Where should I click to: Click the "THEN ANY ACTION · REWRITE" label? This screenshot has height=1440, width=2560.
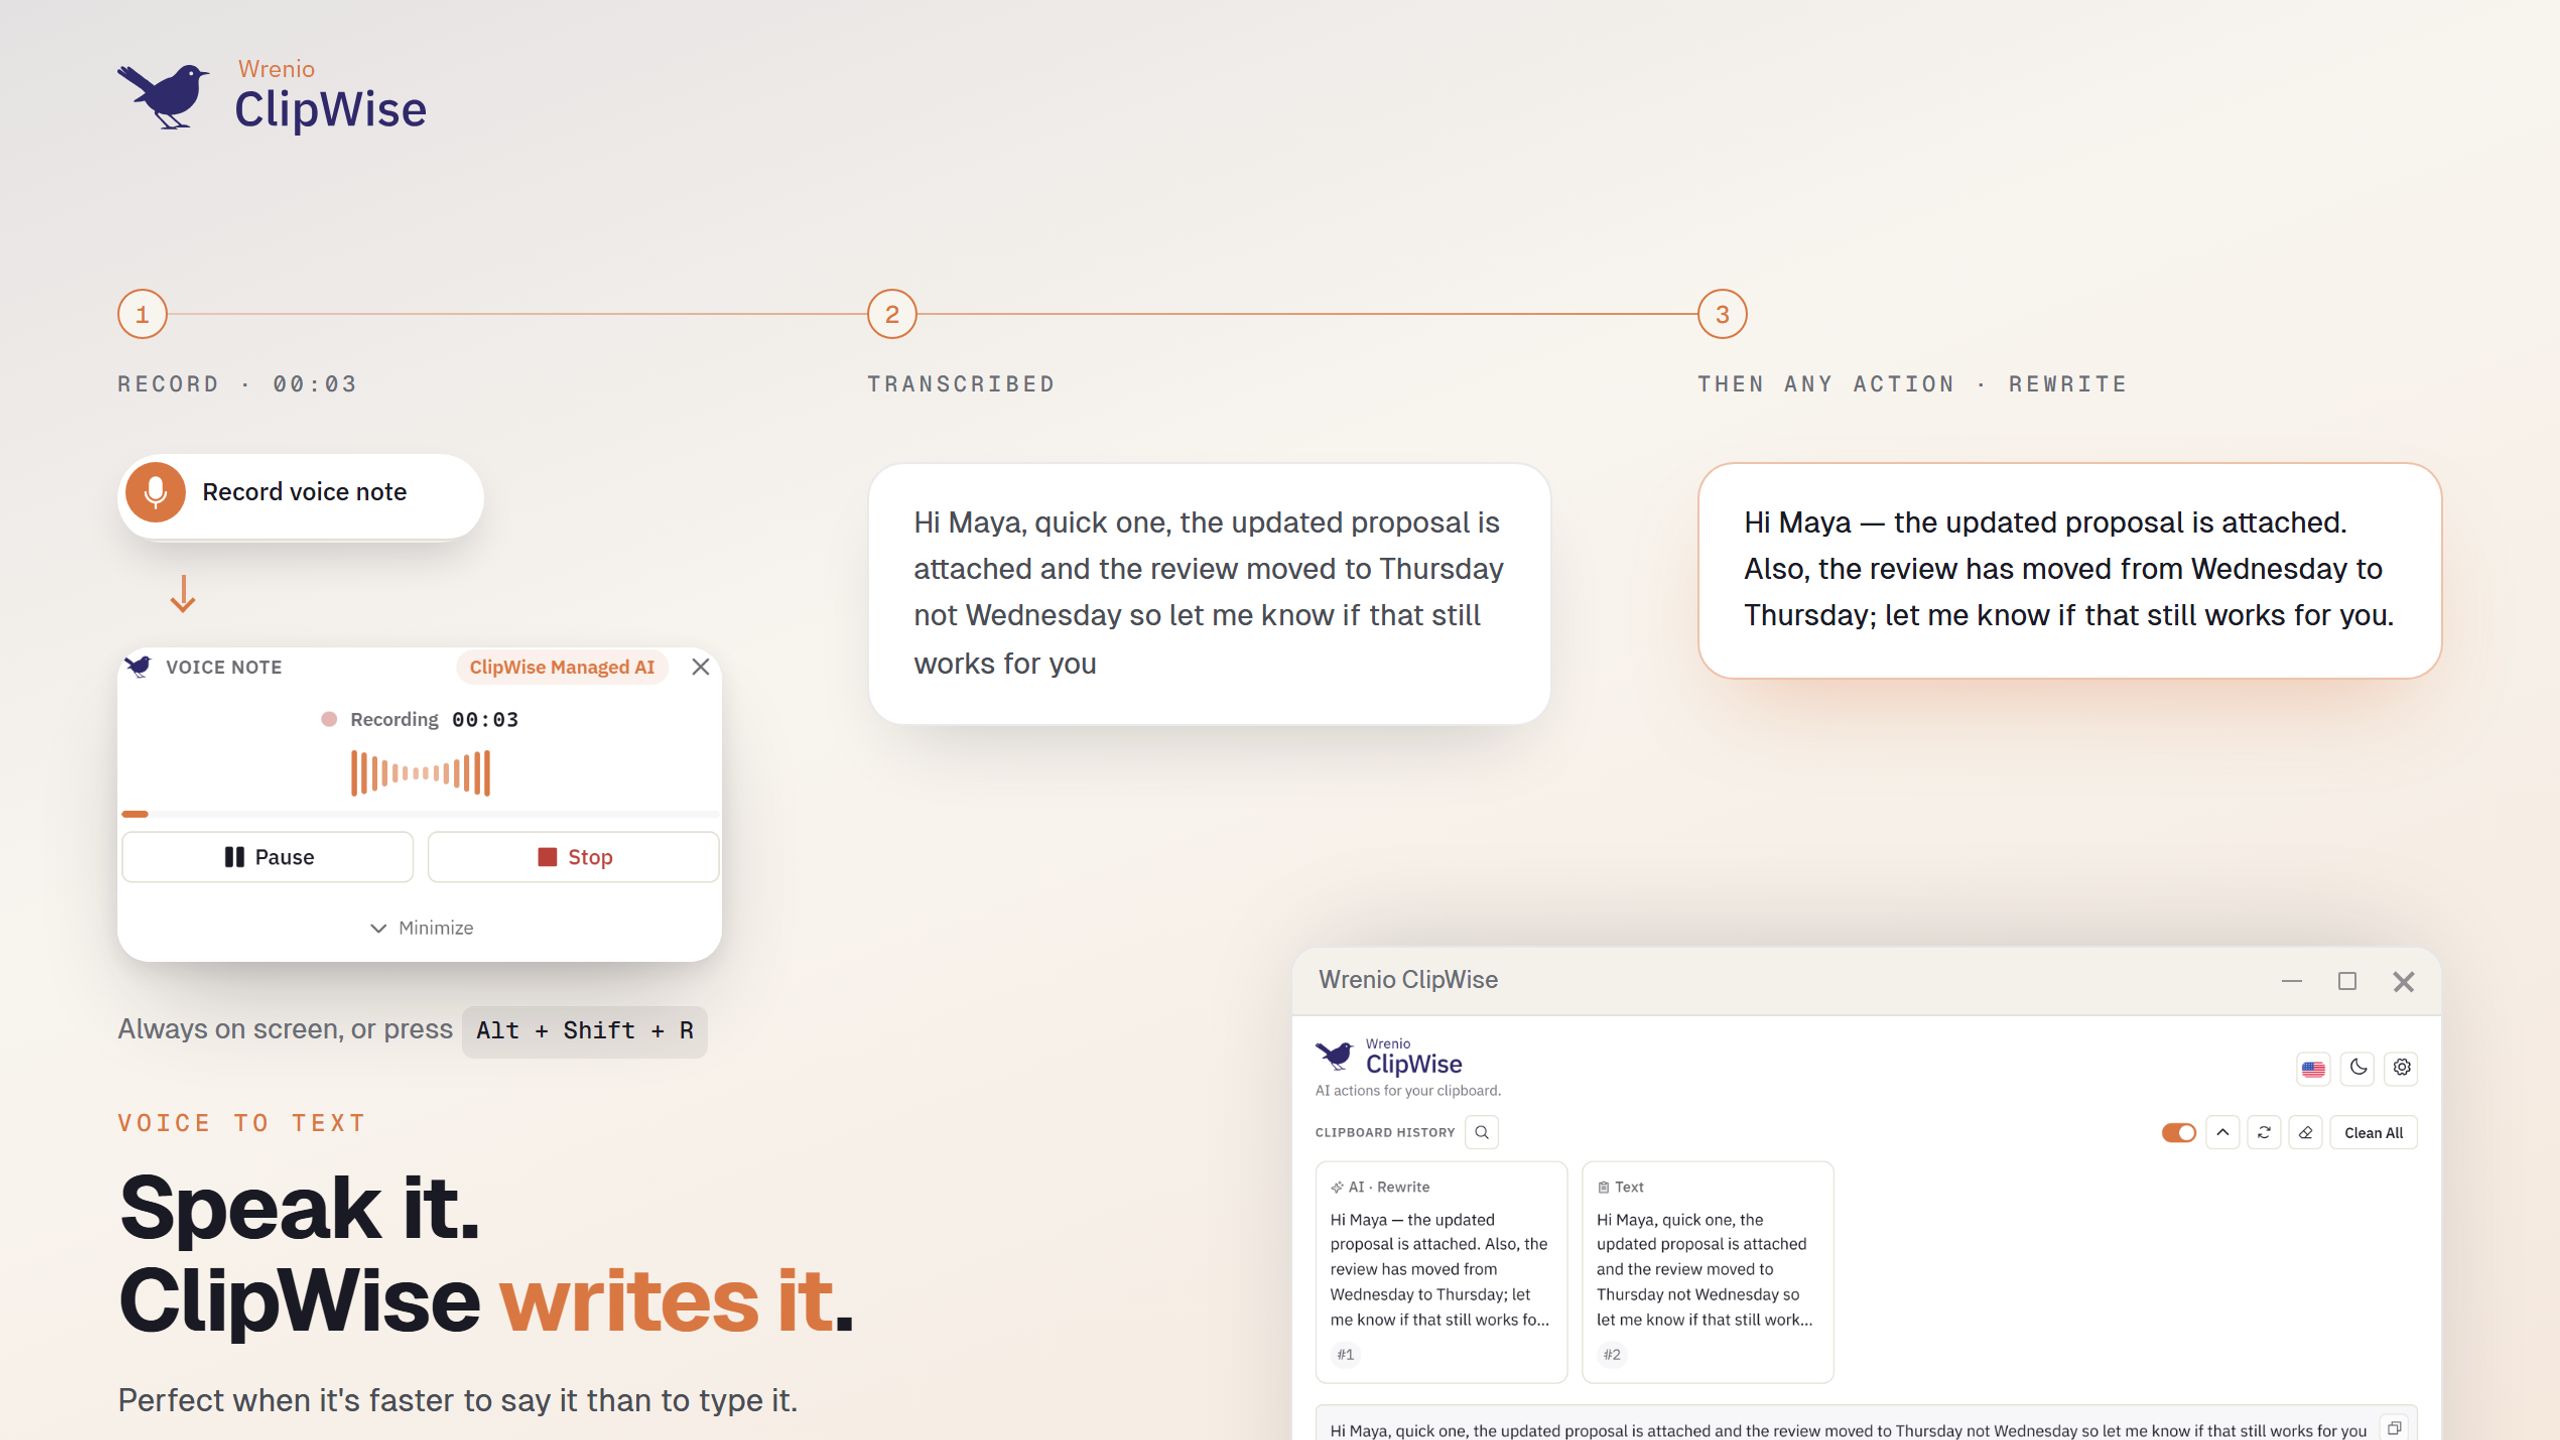1912,384
